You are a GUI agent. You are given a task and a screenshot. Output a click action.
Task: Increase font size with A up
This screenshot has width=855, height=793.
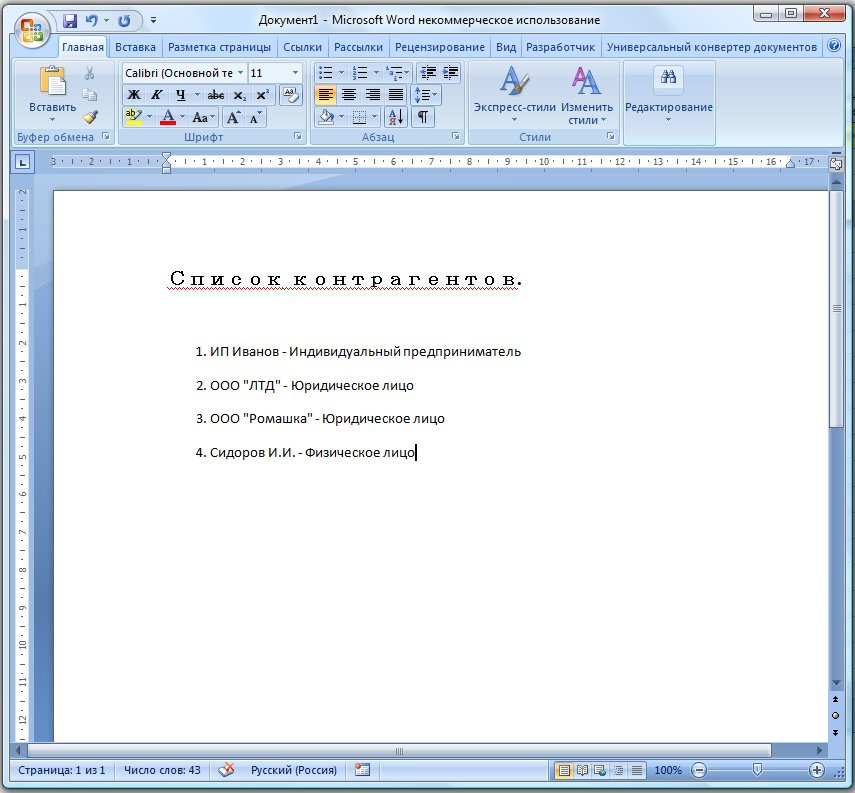click(x=233, y=117)
